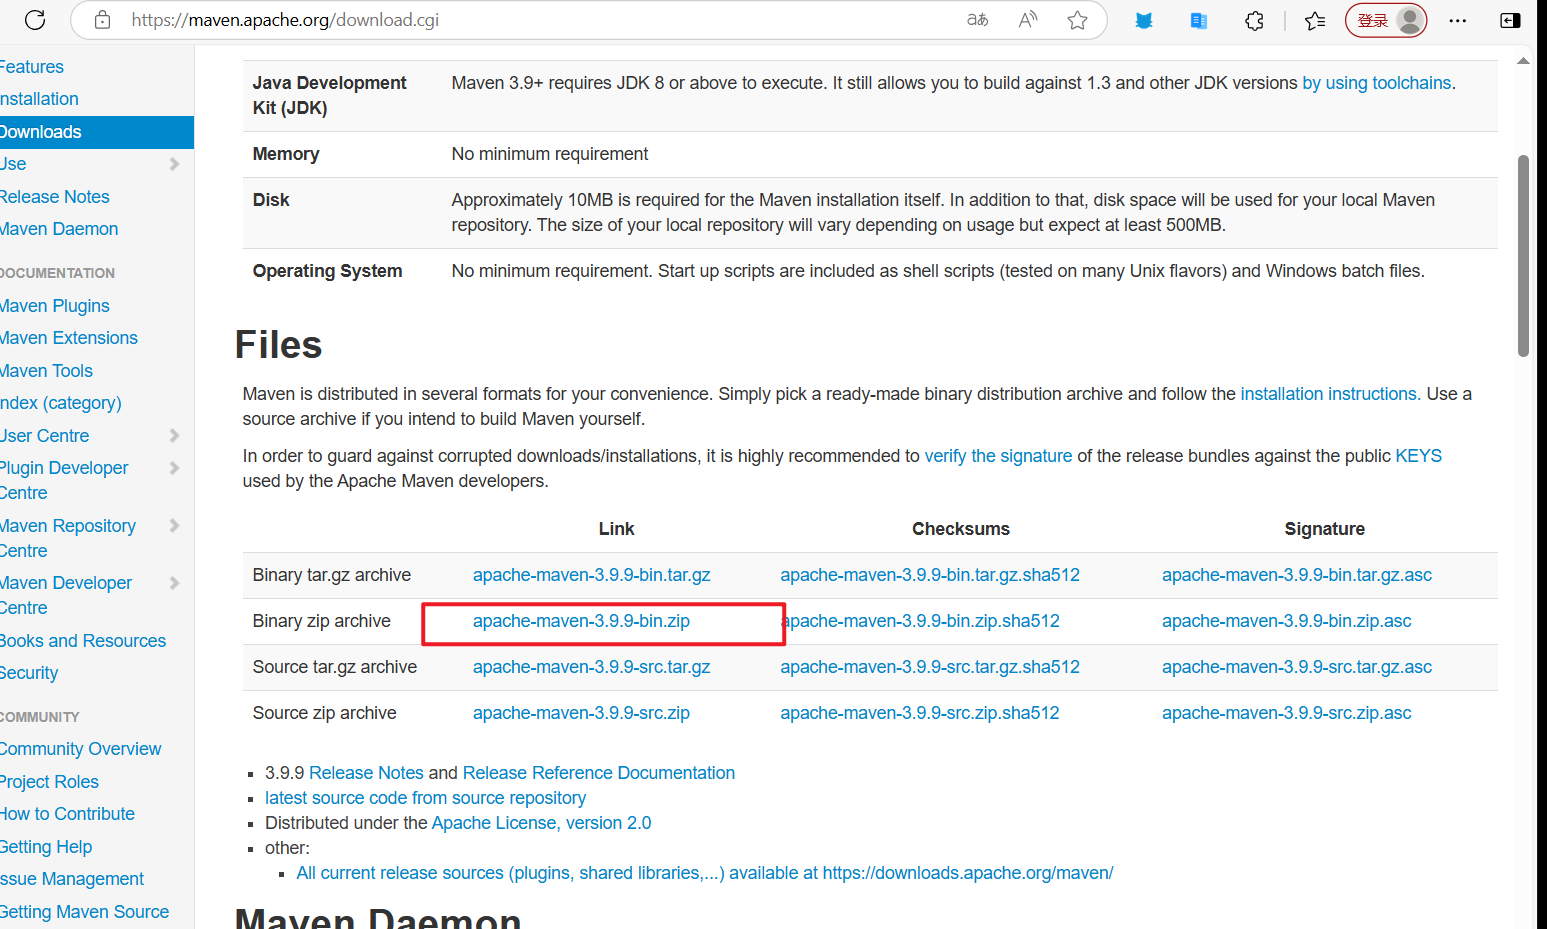Click the page vertical scrollbar thumb
The image size is (1547, 929).
pyautogui.click(x=1523, y=256)
